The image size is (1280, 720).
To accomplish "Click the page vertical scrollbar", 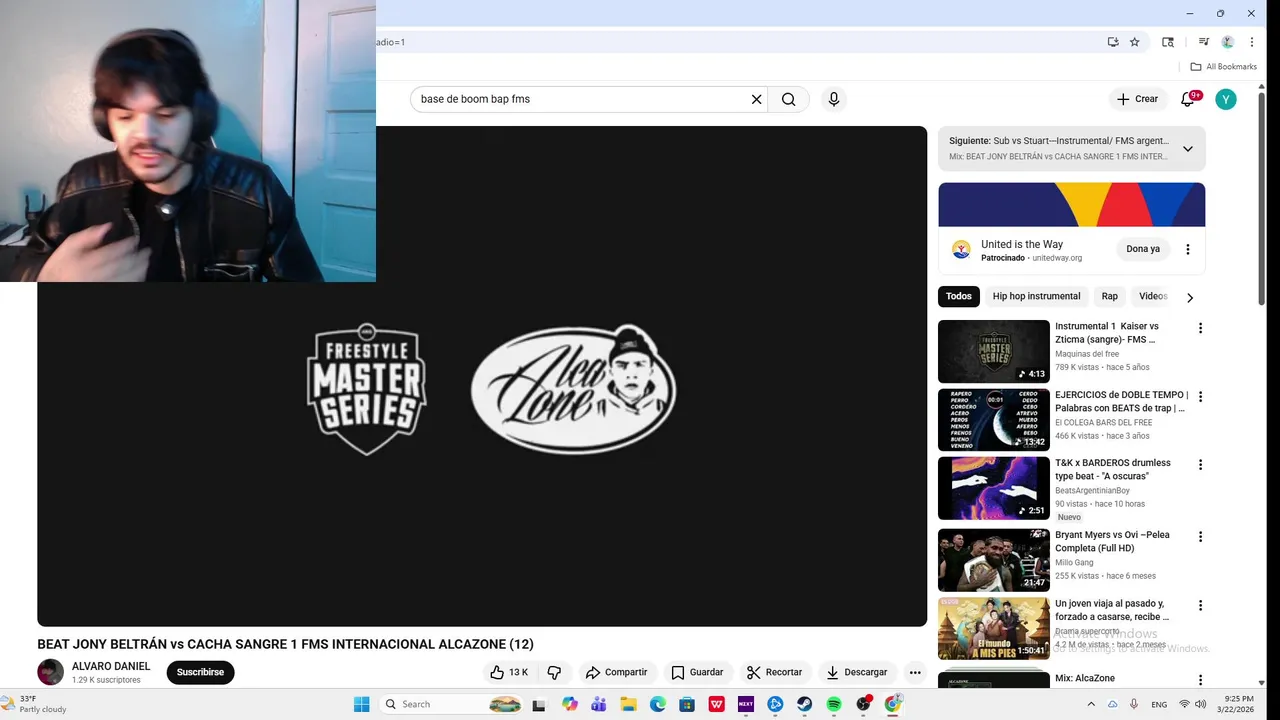I will pyautogui.click(x=1261, y=200).
